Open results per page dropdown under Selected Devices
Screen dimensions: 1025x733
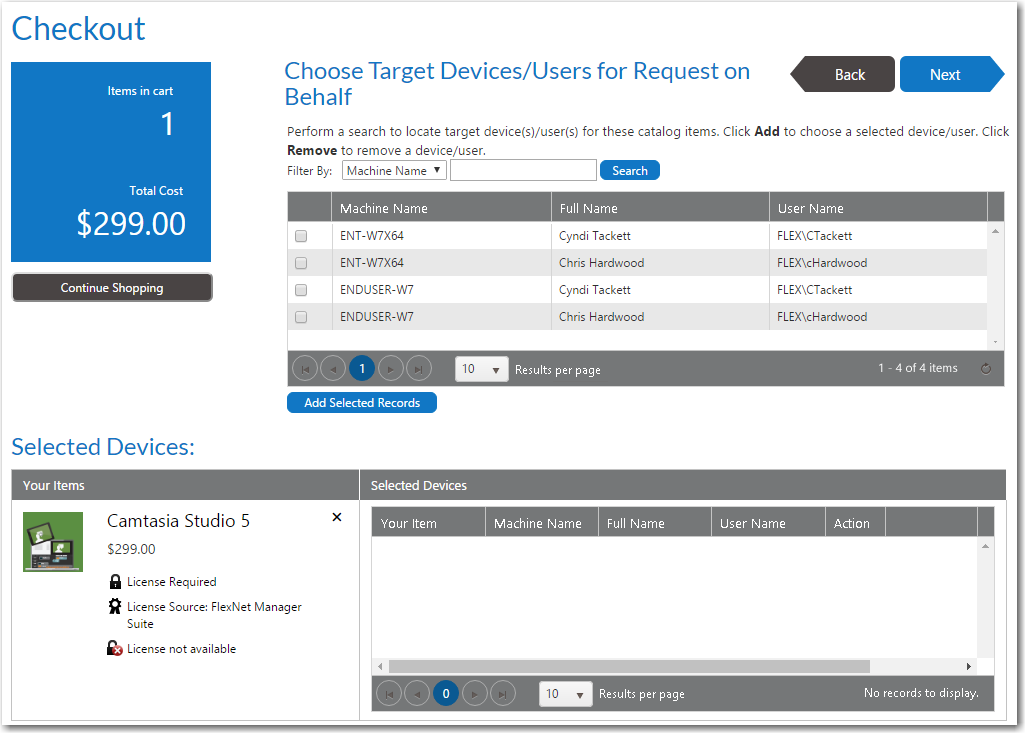tap(566, 694)
